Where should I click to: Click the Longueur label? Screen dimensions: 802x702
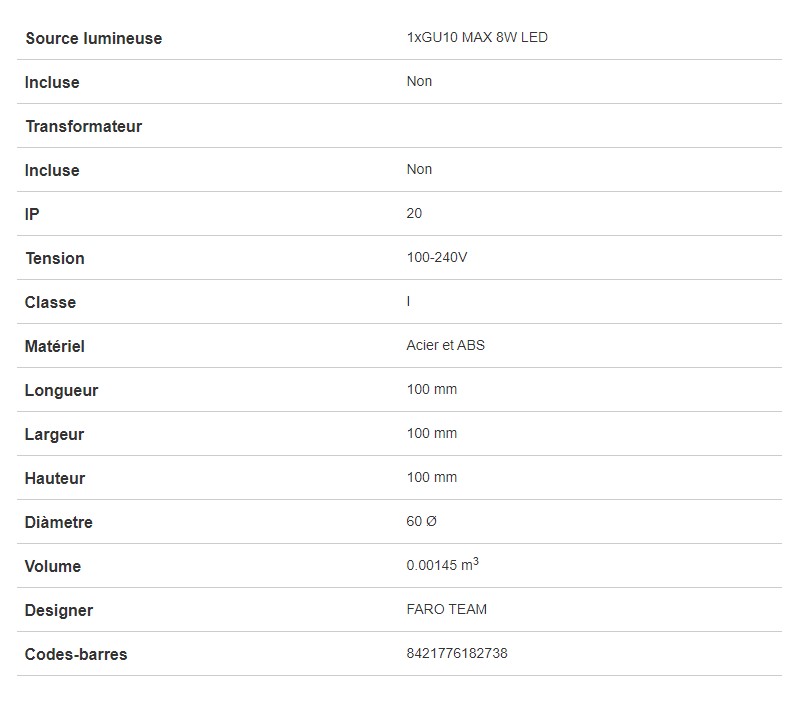pos(61,390)
